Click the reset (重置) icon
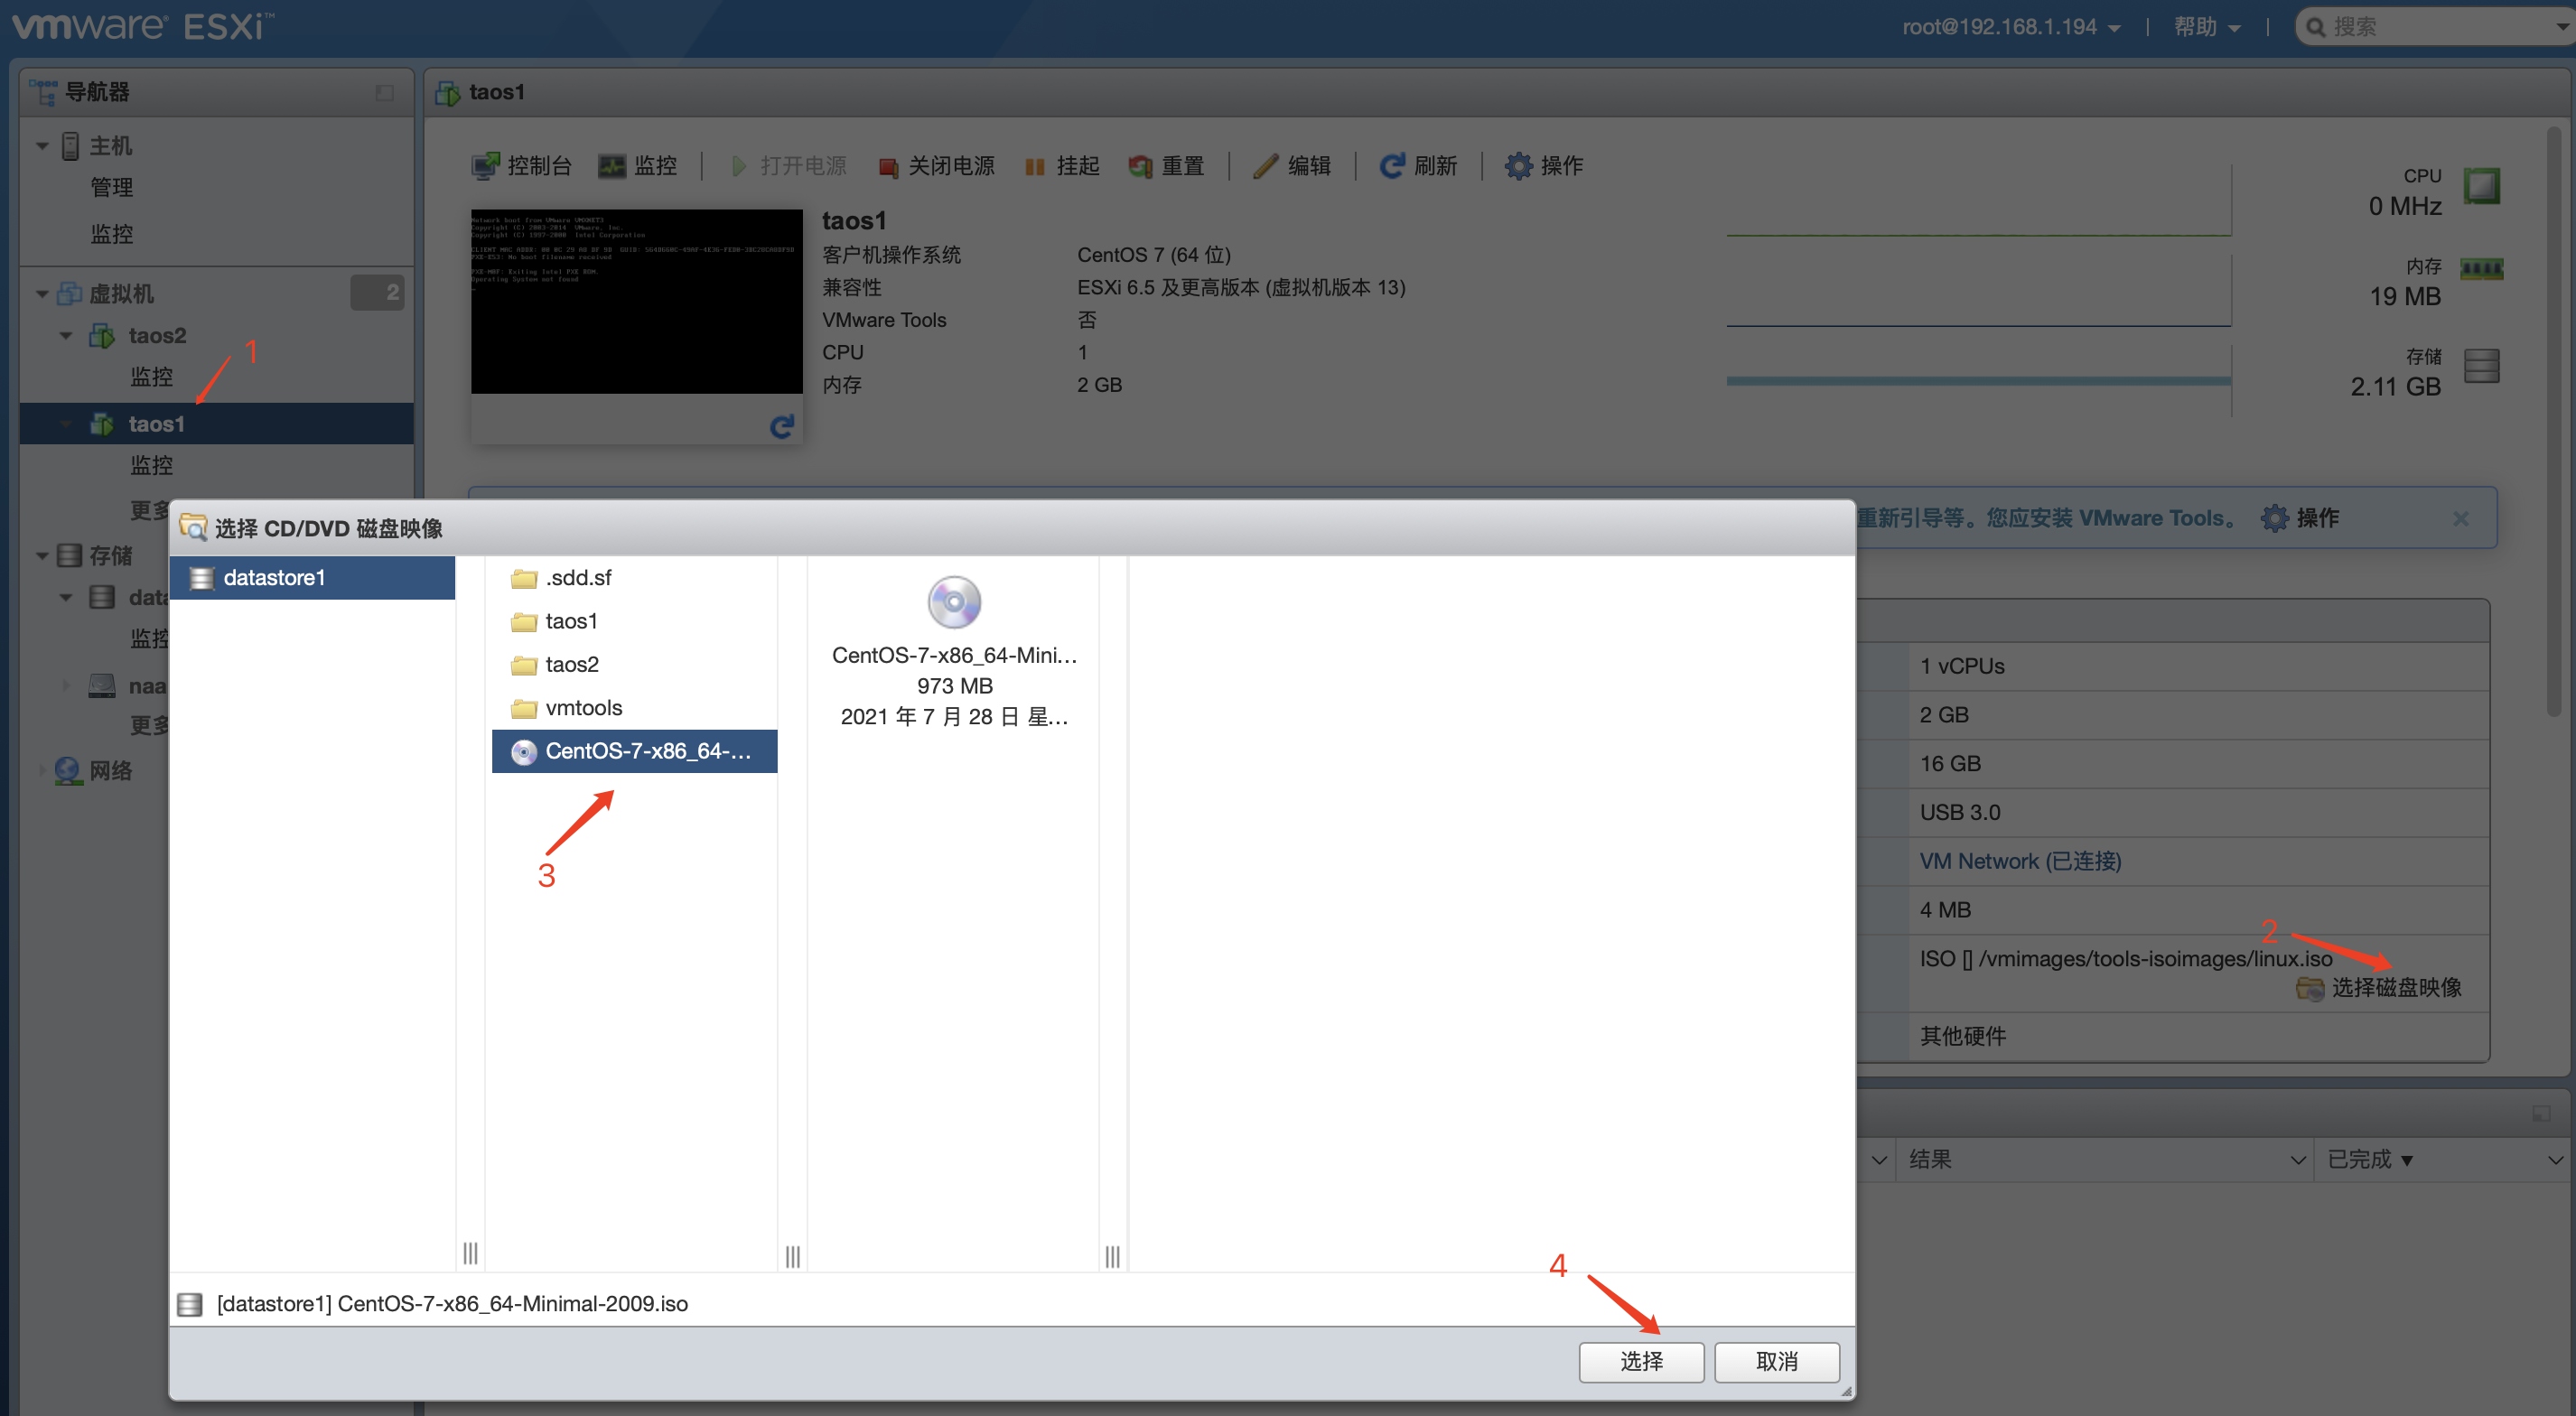 click(x=1140, y=167)
